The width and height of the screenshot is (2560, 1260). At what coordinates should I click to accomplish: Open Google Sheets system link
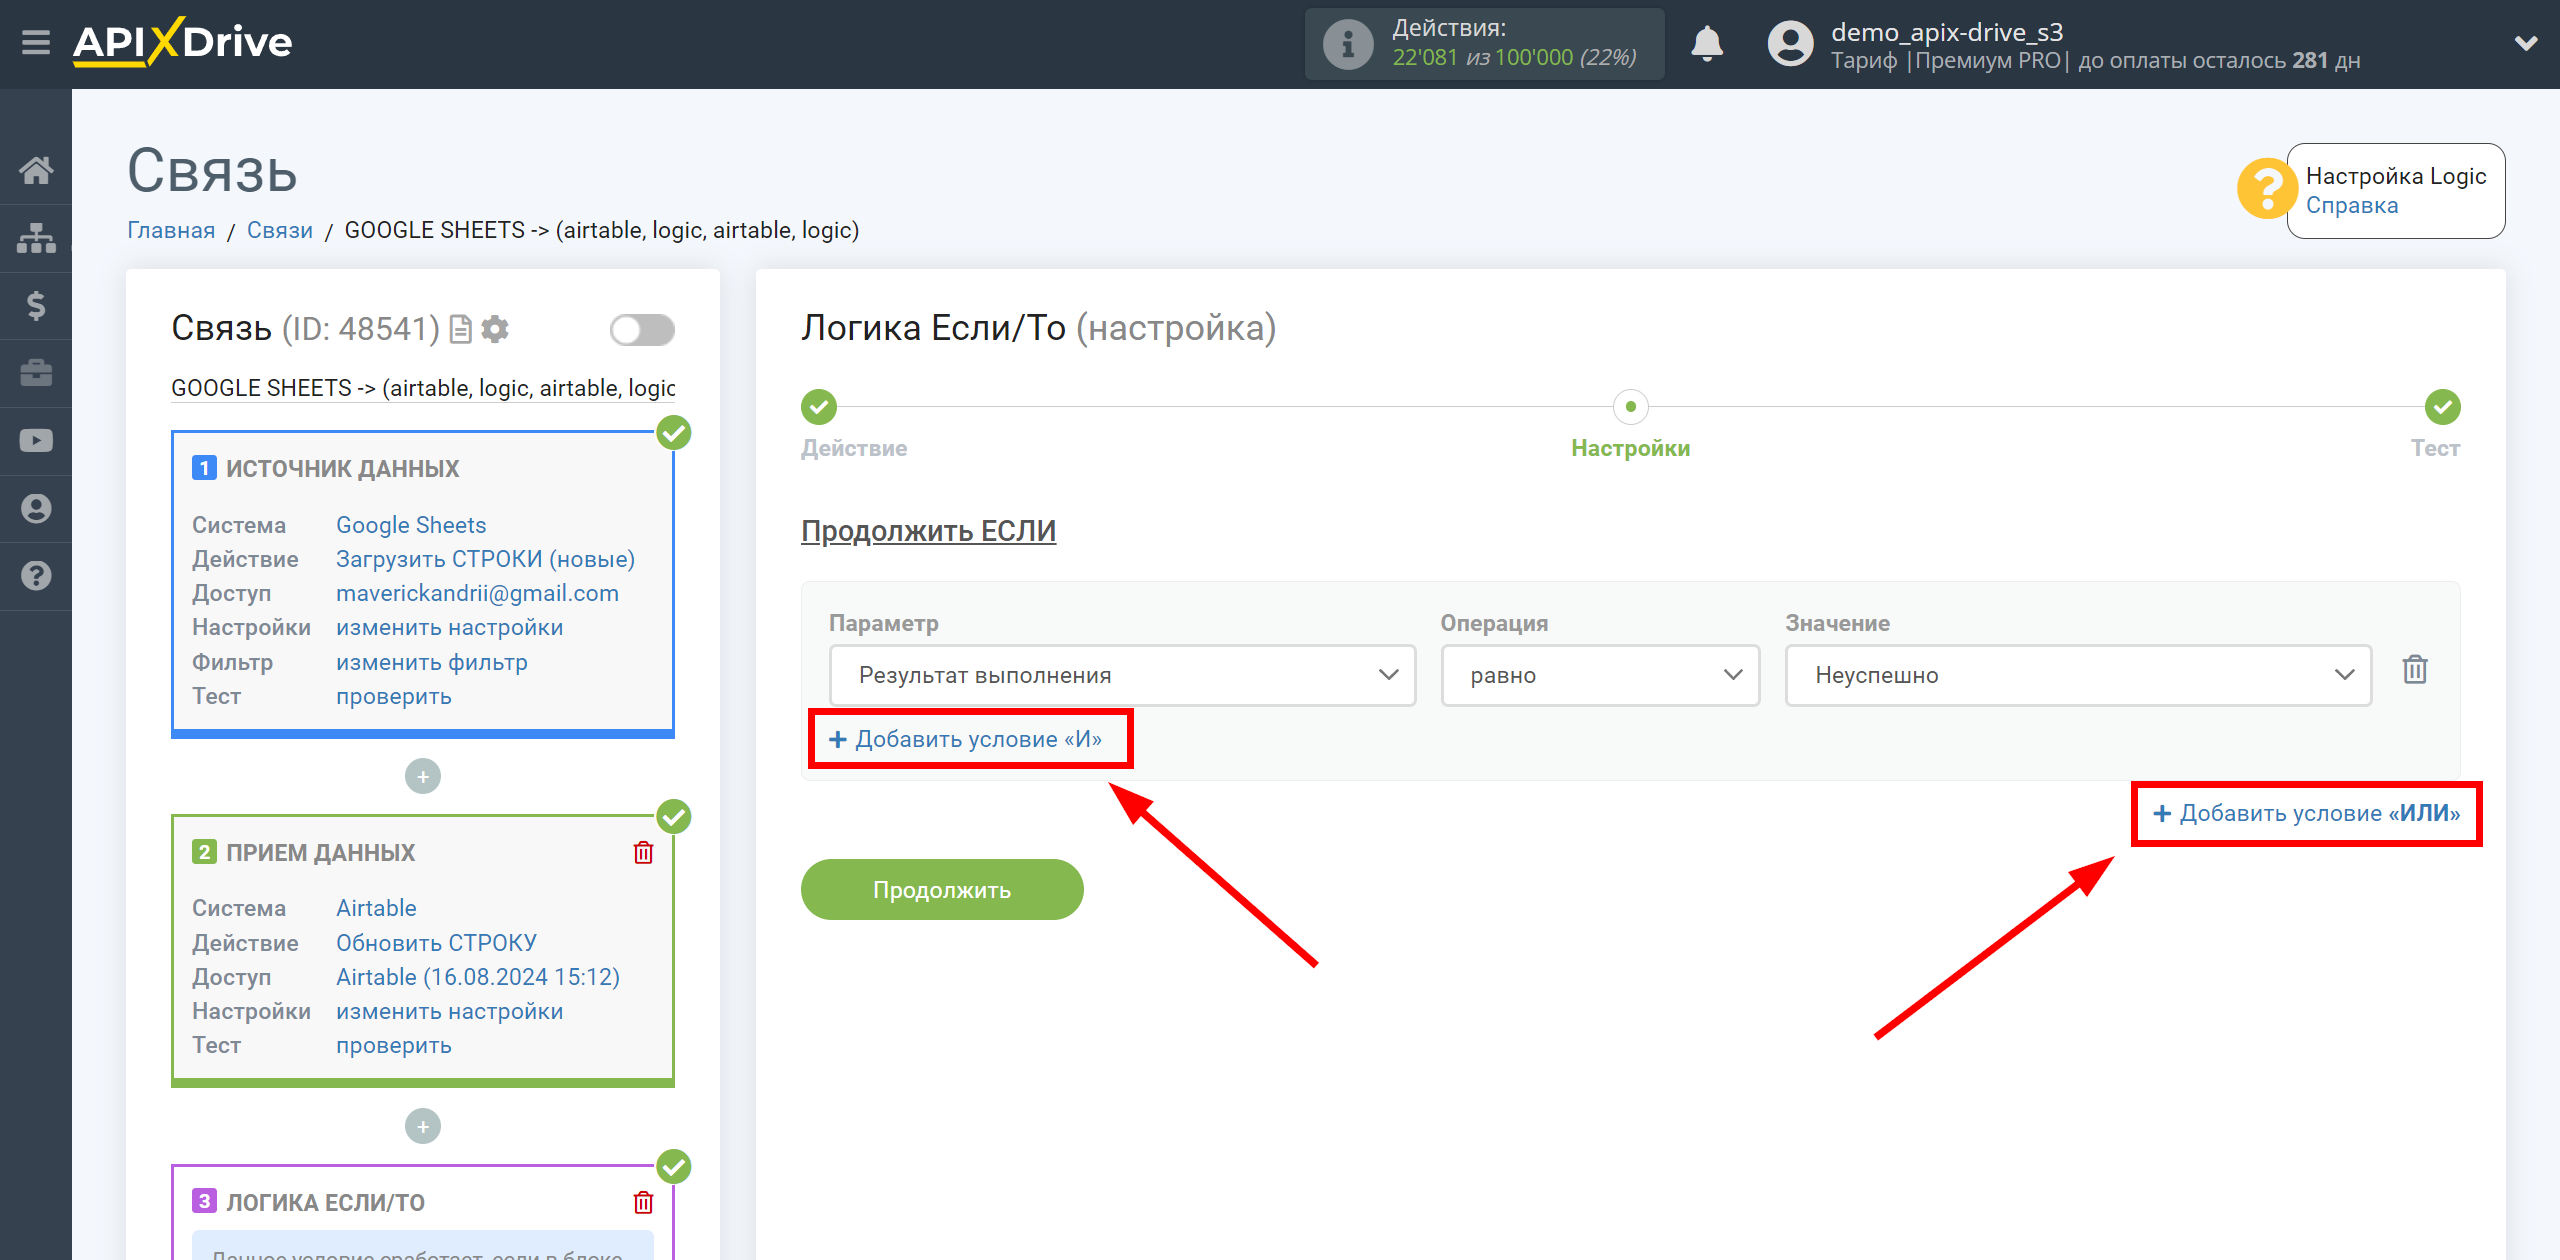(x=411, y=525)
